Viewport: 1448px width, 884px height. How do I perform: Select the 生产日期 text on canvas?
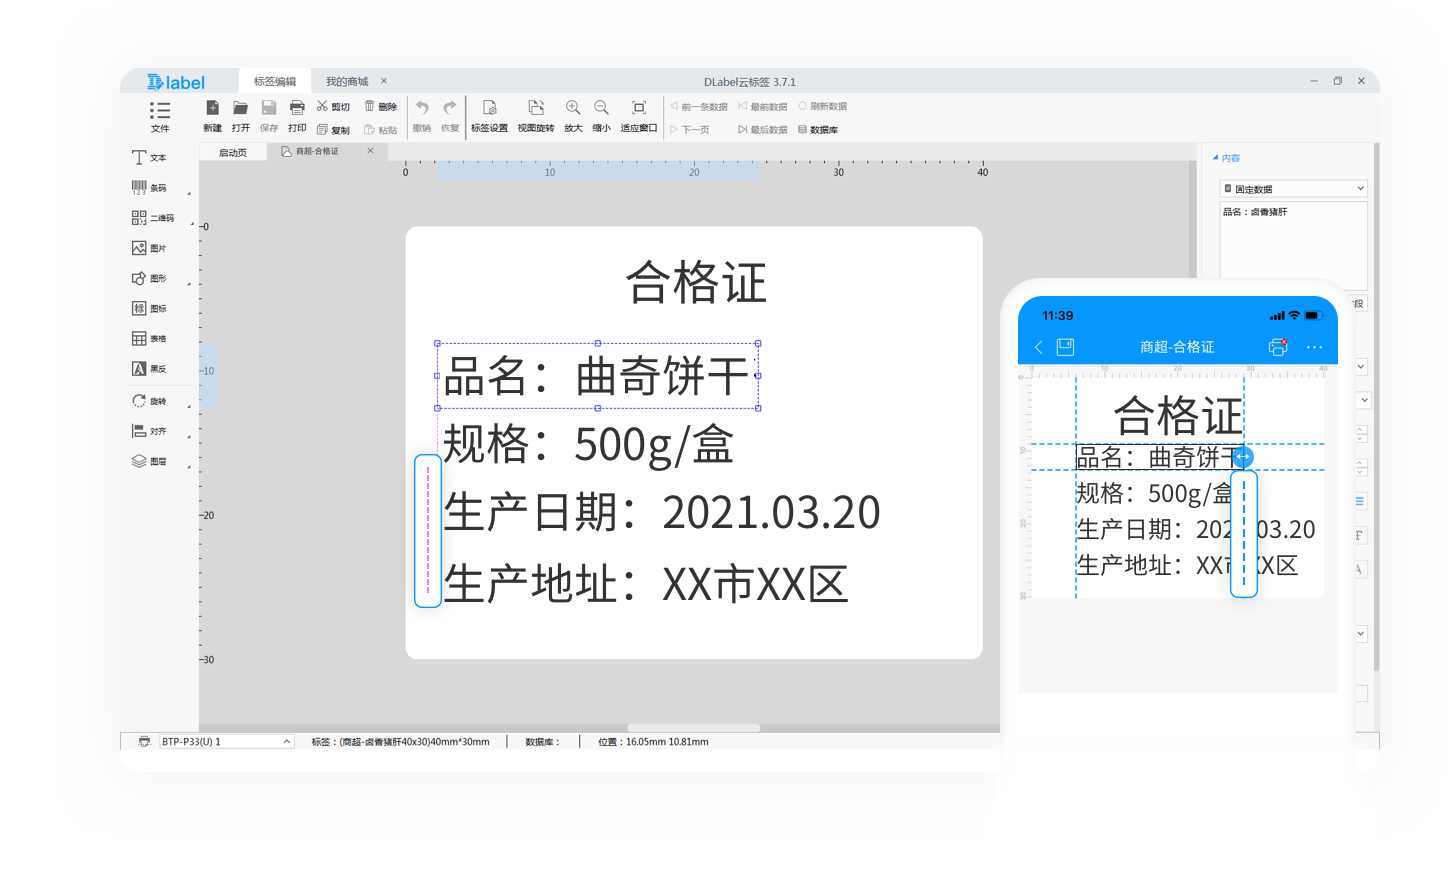pos(662,513)
